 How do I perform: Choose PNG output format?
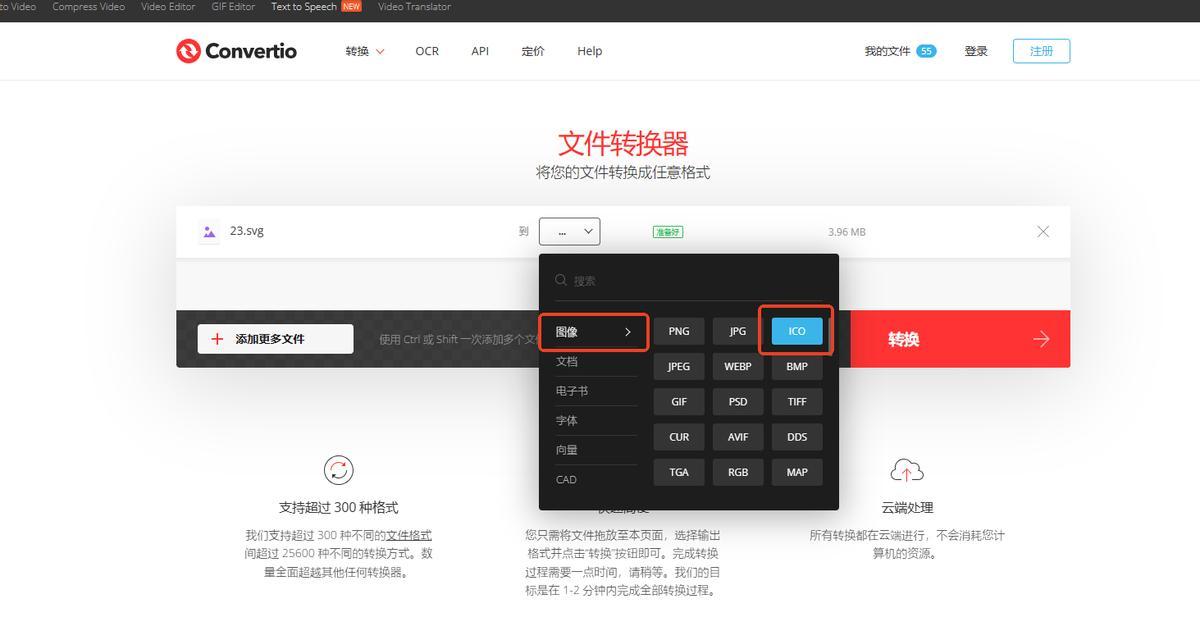(679, 331)
